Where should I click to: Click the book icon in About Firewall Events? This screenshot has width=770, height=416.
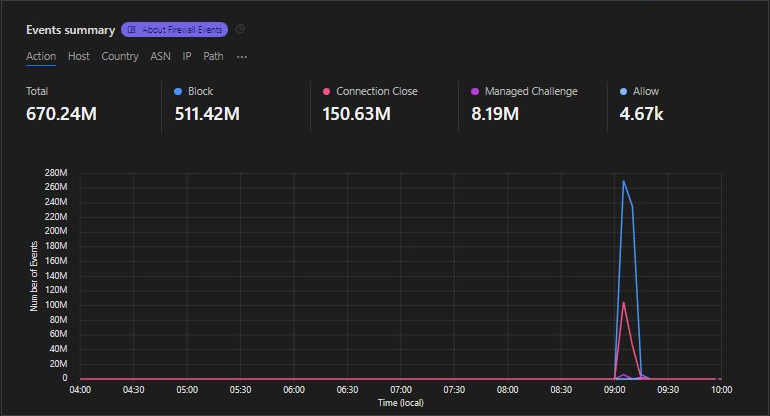point(132,30)
